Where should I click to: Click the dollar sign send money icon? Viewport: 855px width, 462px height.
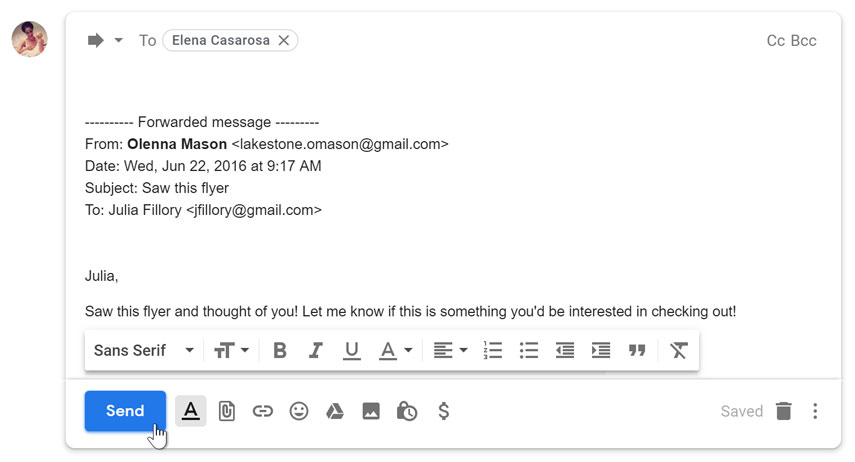[443, 411]
